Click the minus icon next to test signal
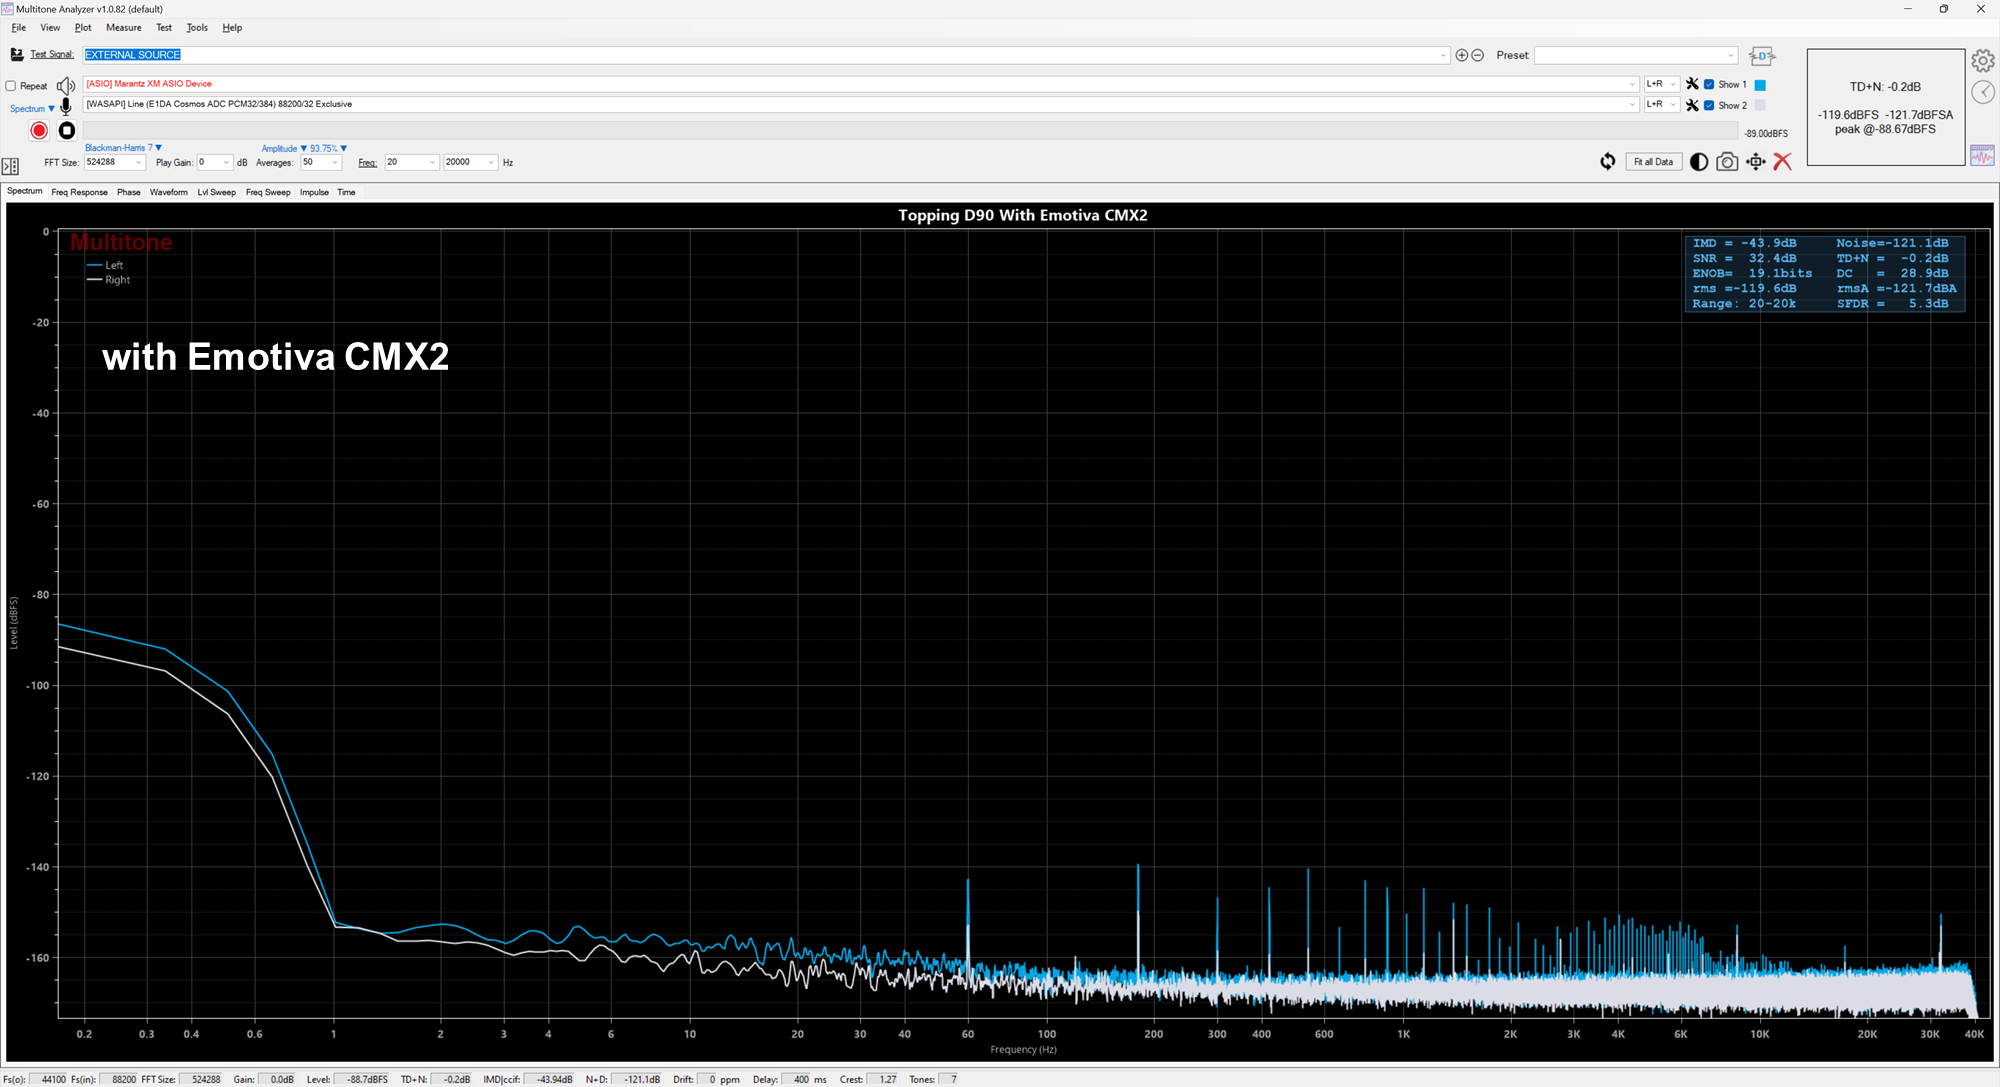 pyautogui.click(x=1477, y=55)
